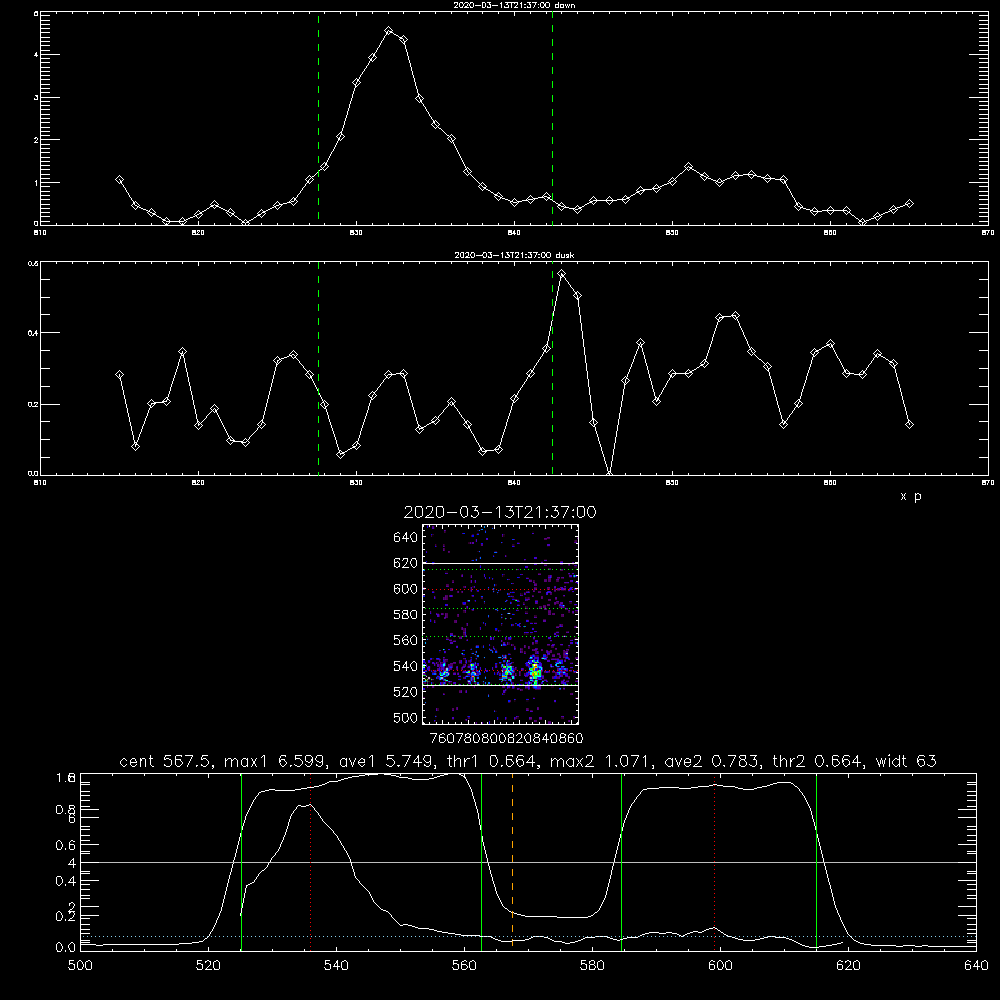
Task: Click the green solid line at 615 in bottom plot
Action: click(x=816, y=862)
